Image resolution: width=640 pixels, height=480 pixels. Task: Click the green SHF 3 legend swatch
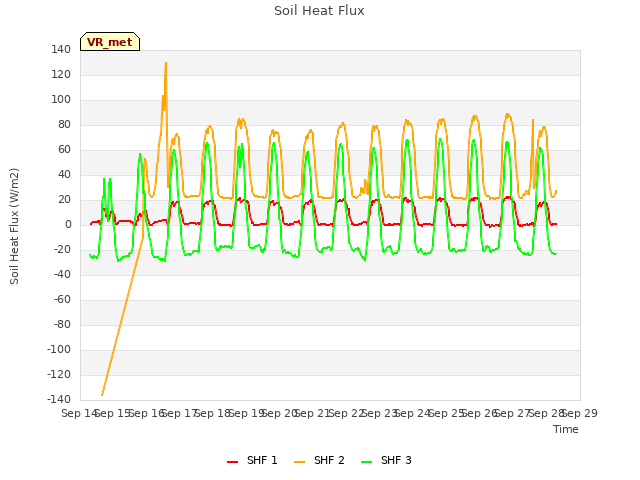367,462
